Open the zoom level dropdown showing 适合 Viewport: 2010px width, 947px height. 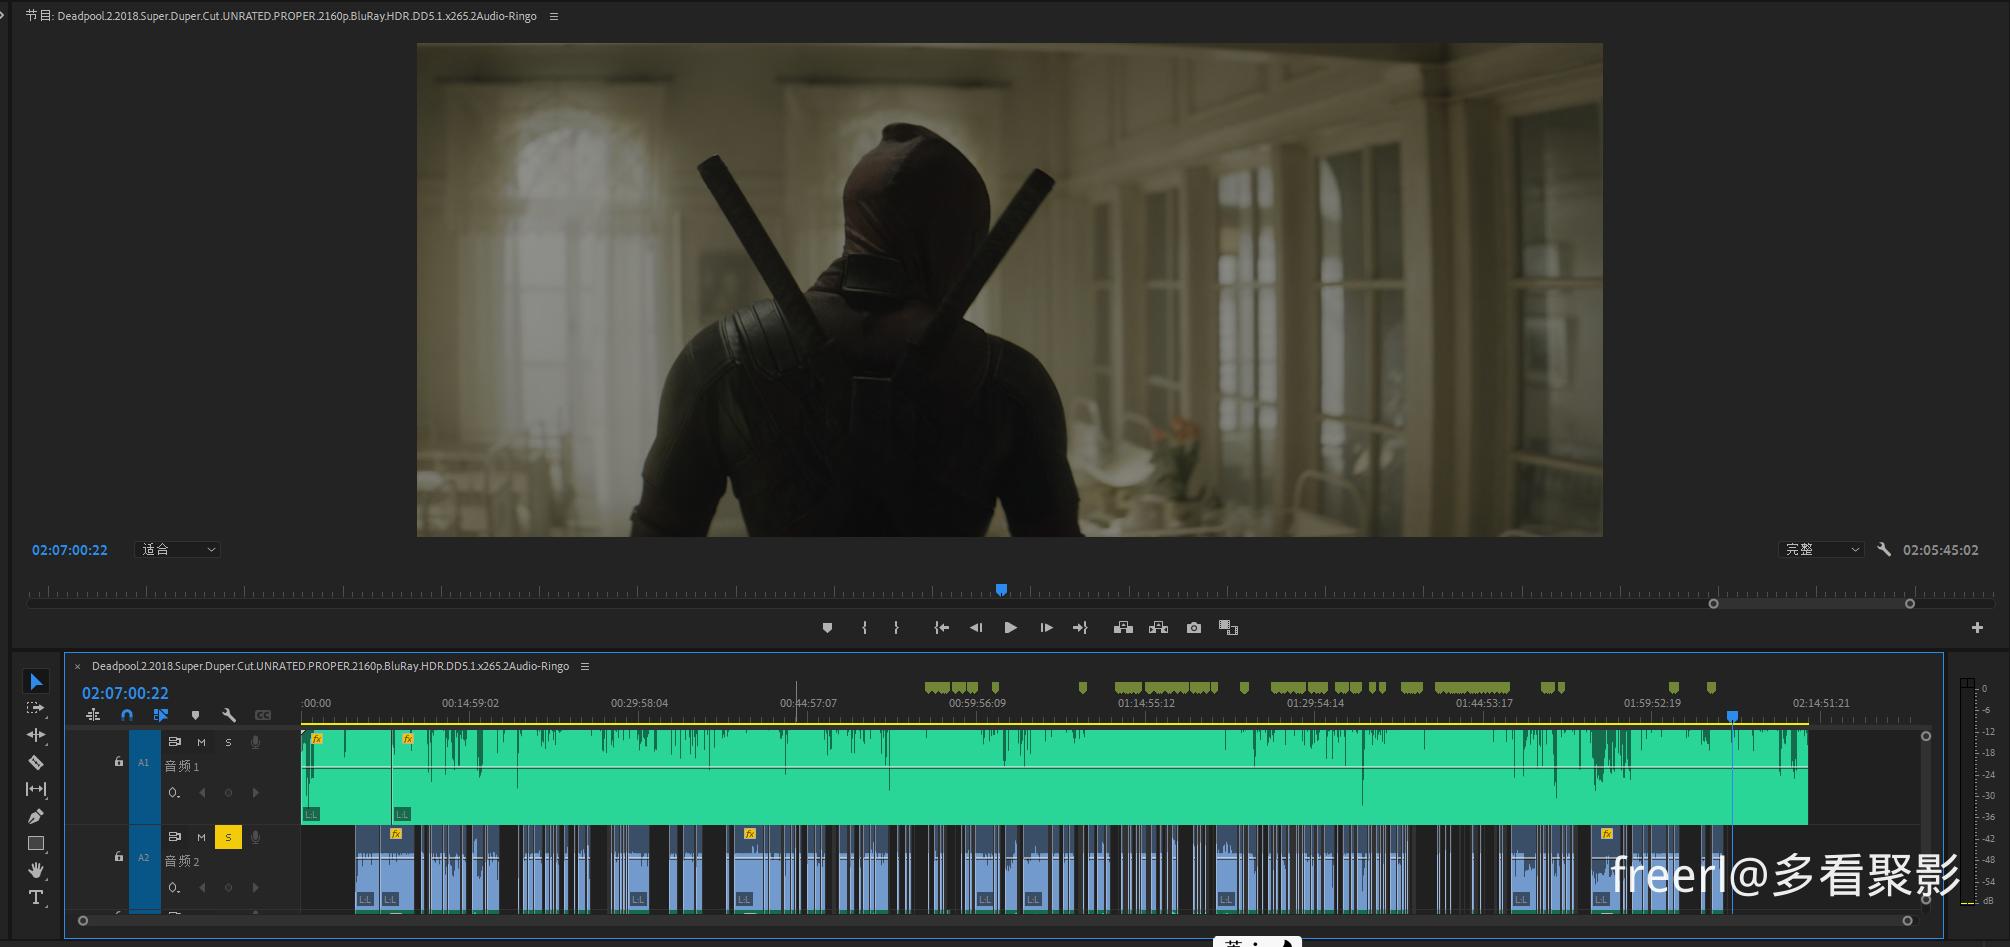coord(177,550)
